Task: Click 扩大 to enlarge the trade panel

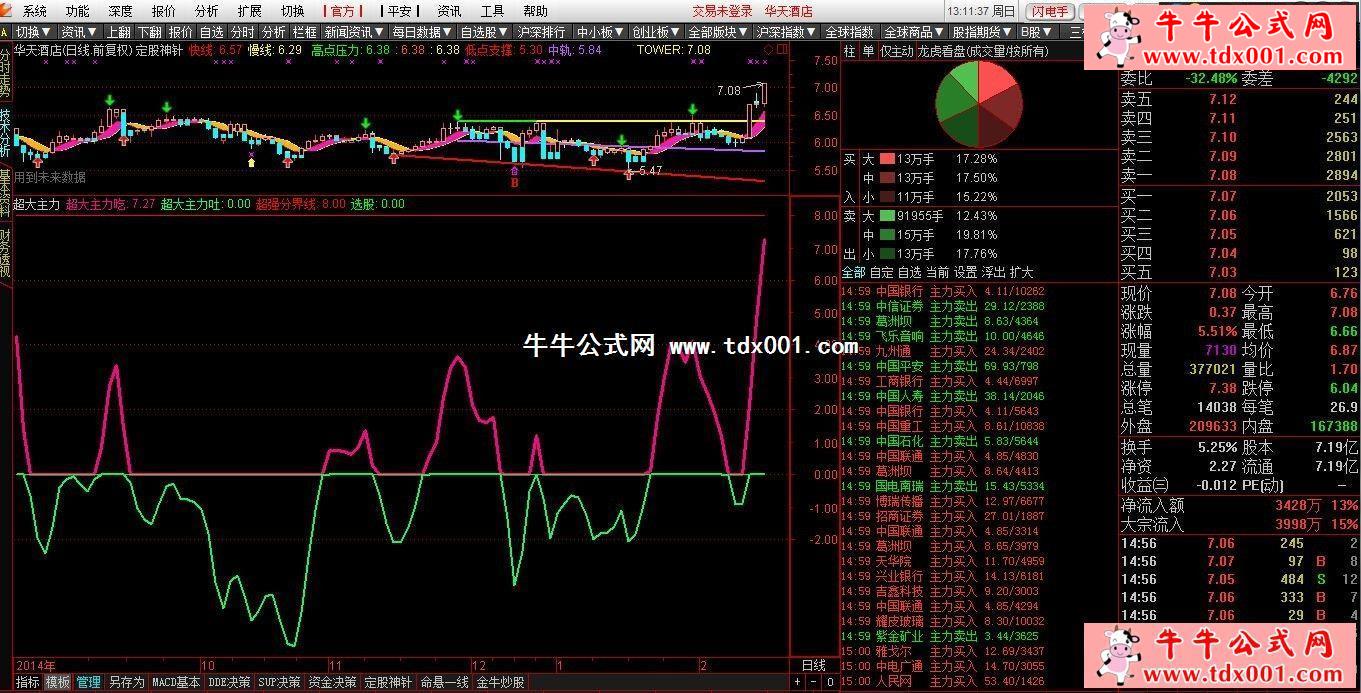Action: (x=1021, y=272)
